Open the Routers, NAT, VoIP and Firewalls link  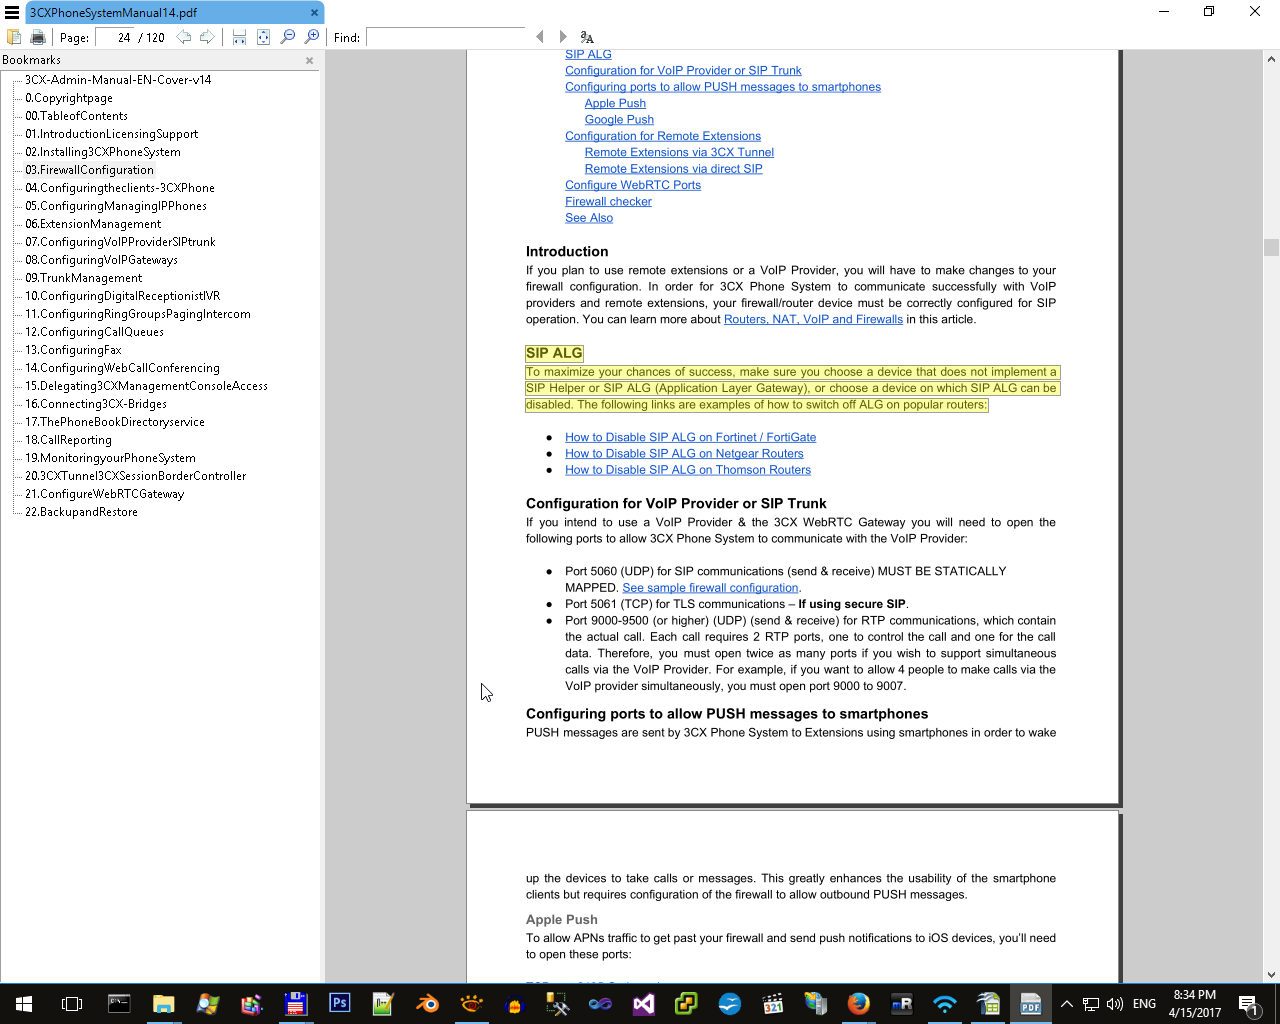click(x=813, y=320)
